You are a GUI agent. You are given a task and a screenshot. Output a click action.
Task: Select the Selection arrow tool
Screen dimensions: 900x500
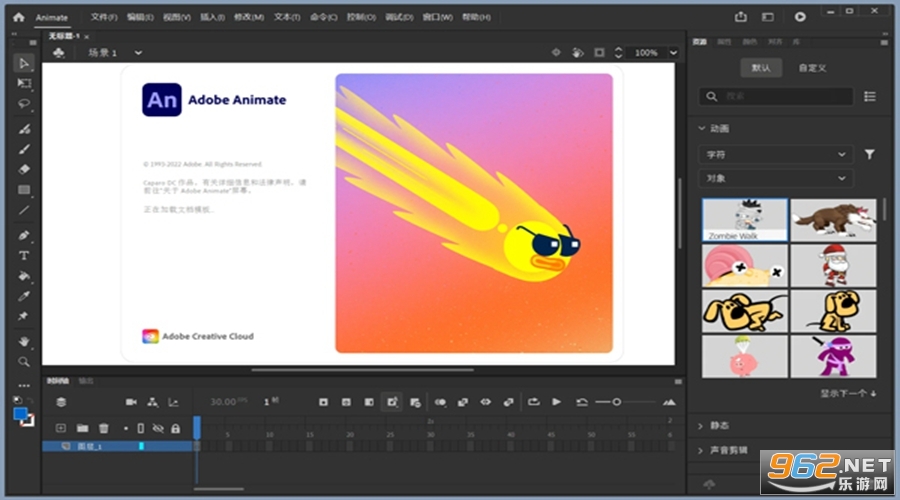(24, 63)
